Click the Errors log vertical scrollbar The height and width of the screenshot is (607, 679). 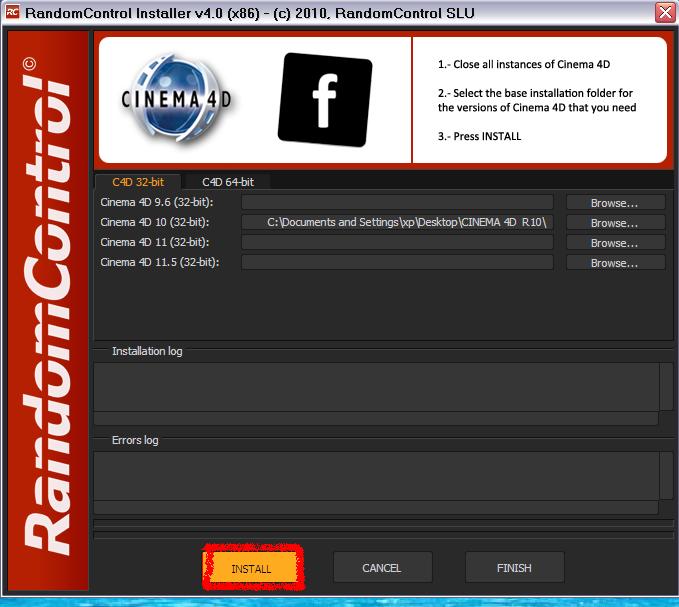click(x=666, y=476)
